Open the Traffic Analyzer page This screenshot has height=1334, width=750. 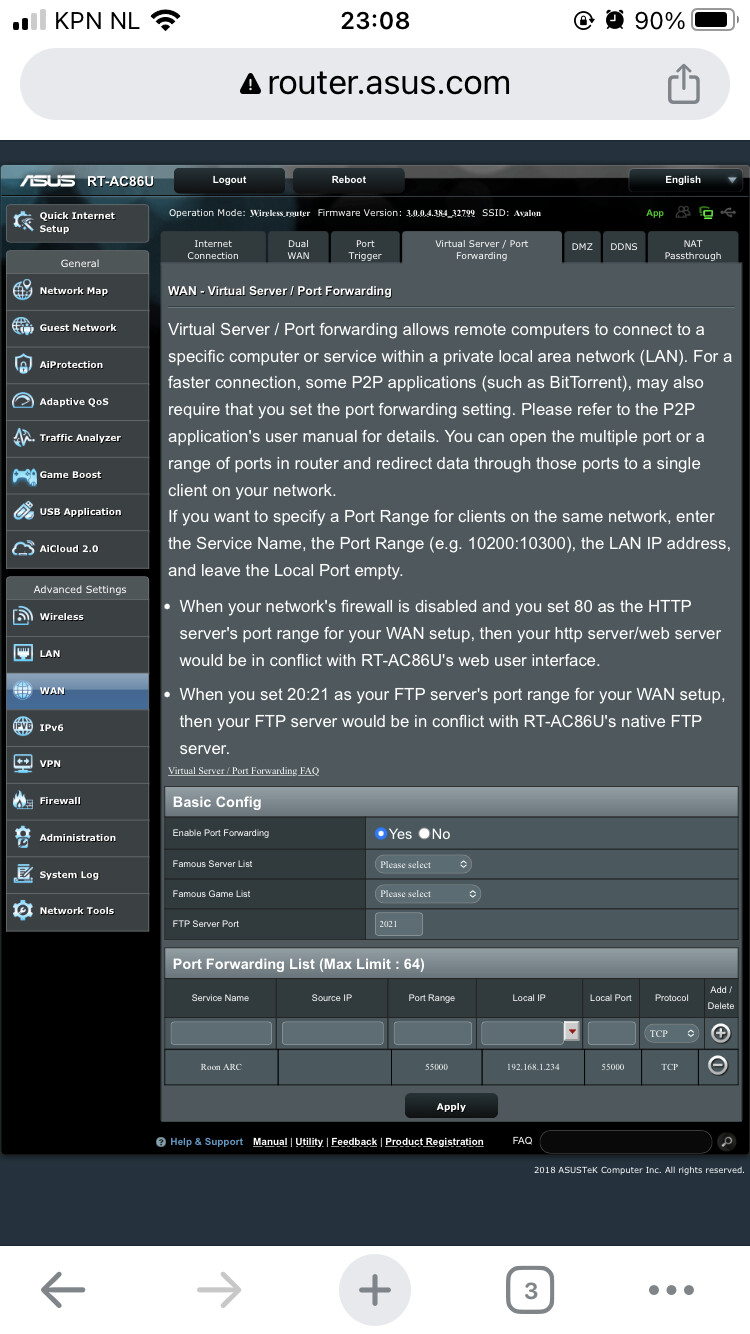coord(78,438)
